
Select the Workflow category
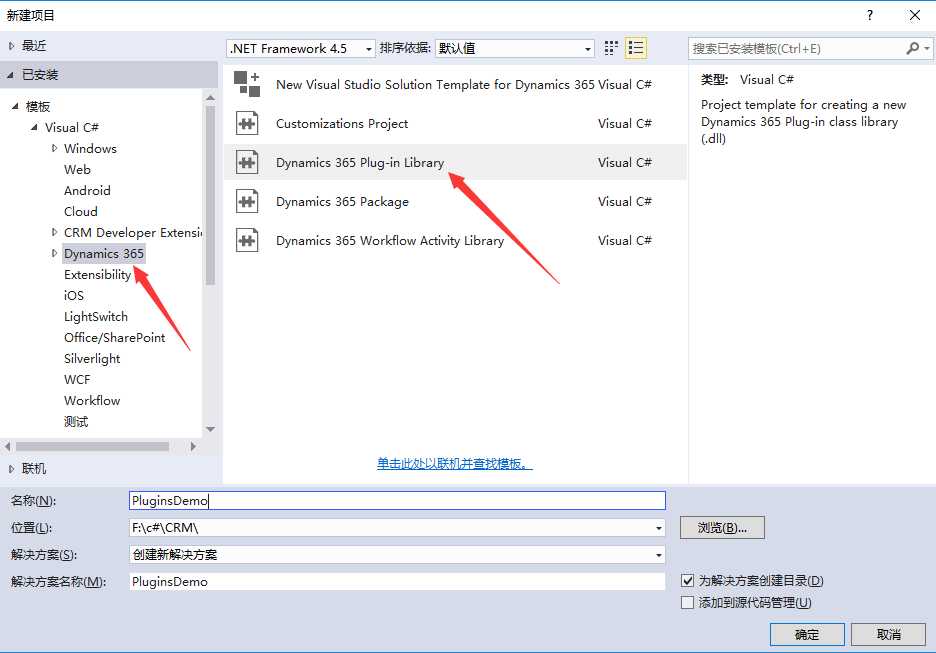(92, 401)
